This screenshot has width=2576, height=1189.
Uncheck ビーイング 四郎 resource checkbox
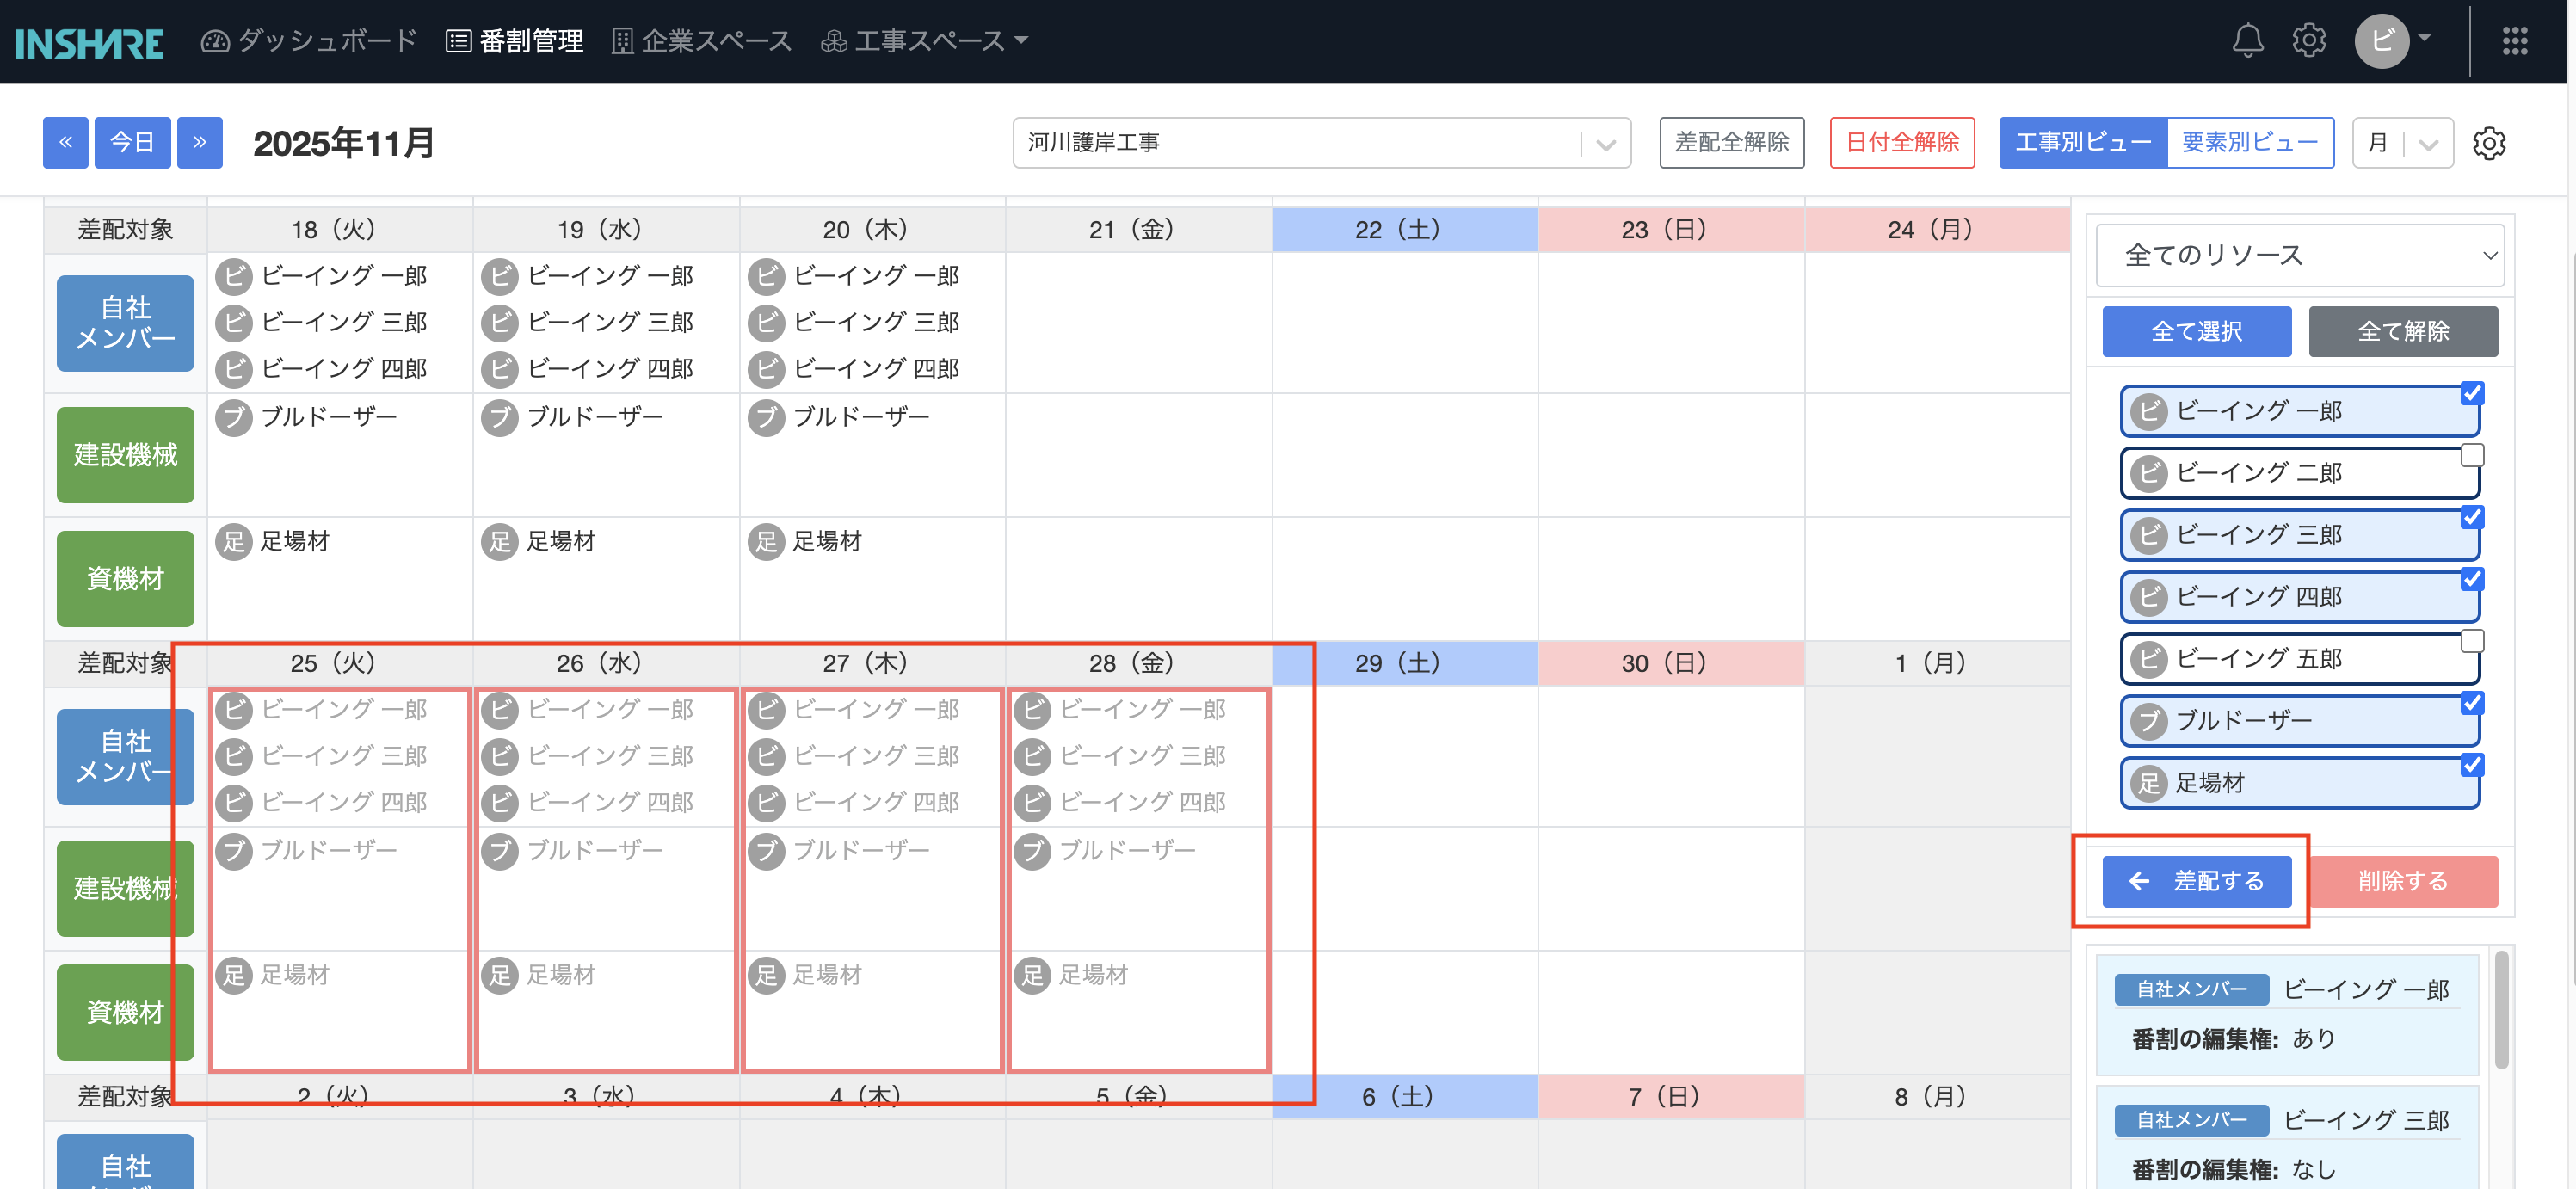[x=2472, y=579]
